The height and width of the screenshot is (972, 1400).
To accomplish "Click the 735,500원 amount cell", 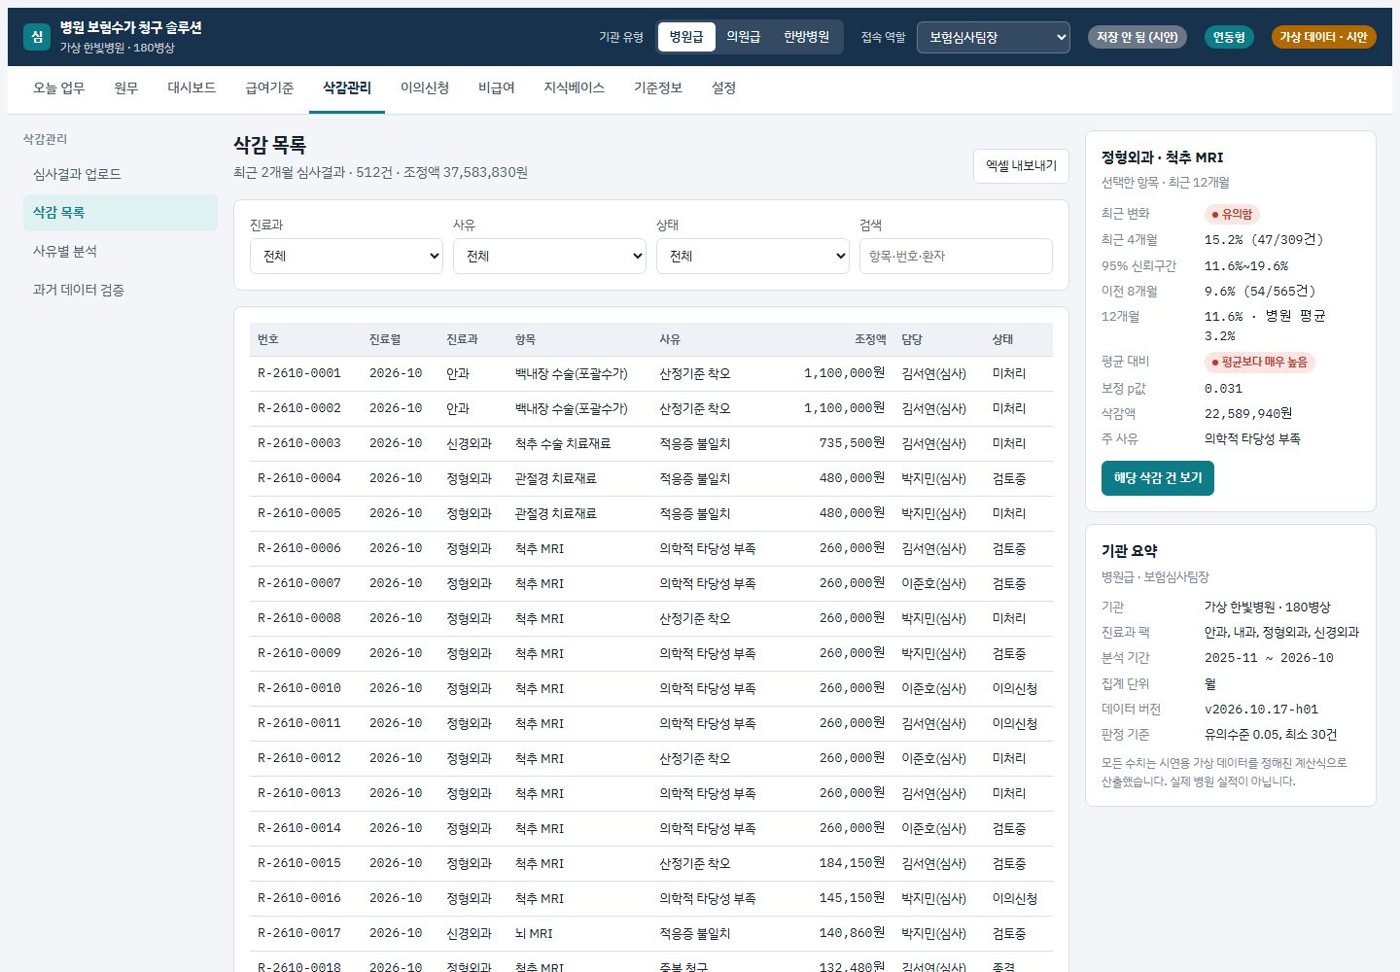I will (852, 443).
